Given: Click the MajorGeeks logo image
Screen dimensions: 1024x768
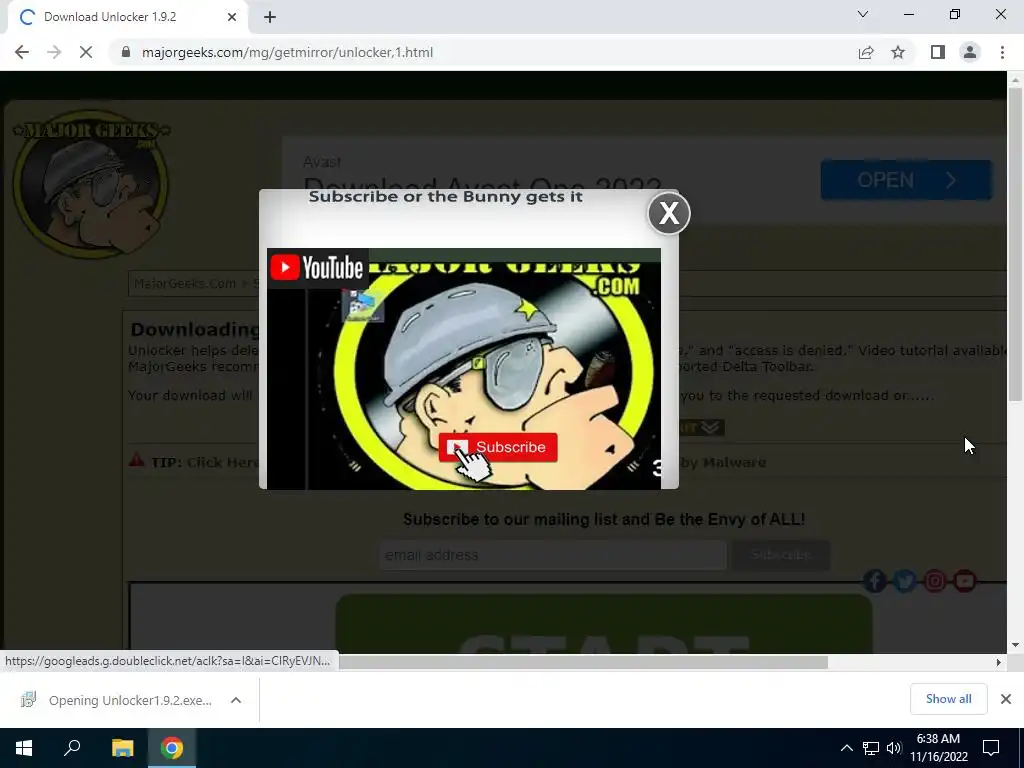Looking at the screenshot, I should 91,183.
